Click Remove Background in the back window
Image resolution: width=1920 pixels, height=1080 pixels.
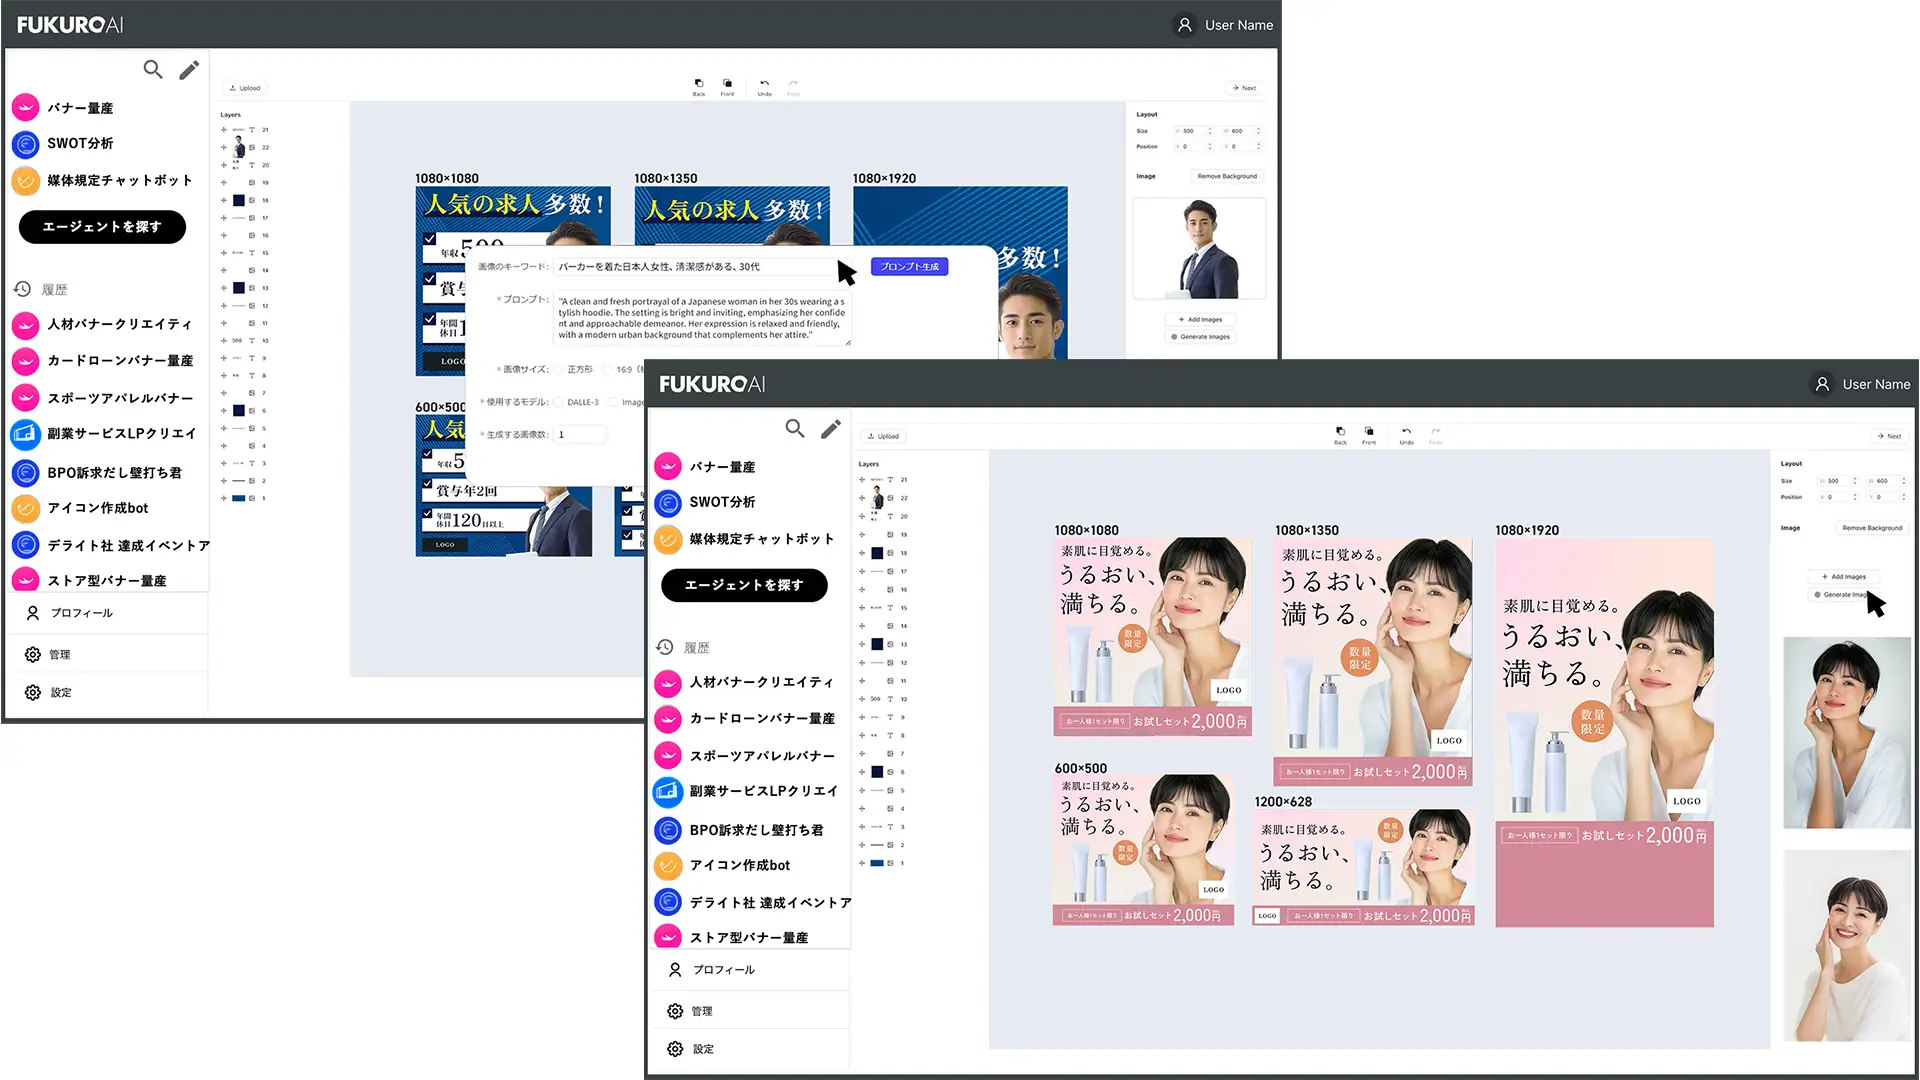pos(1227,176)
